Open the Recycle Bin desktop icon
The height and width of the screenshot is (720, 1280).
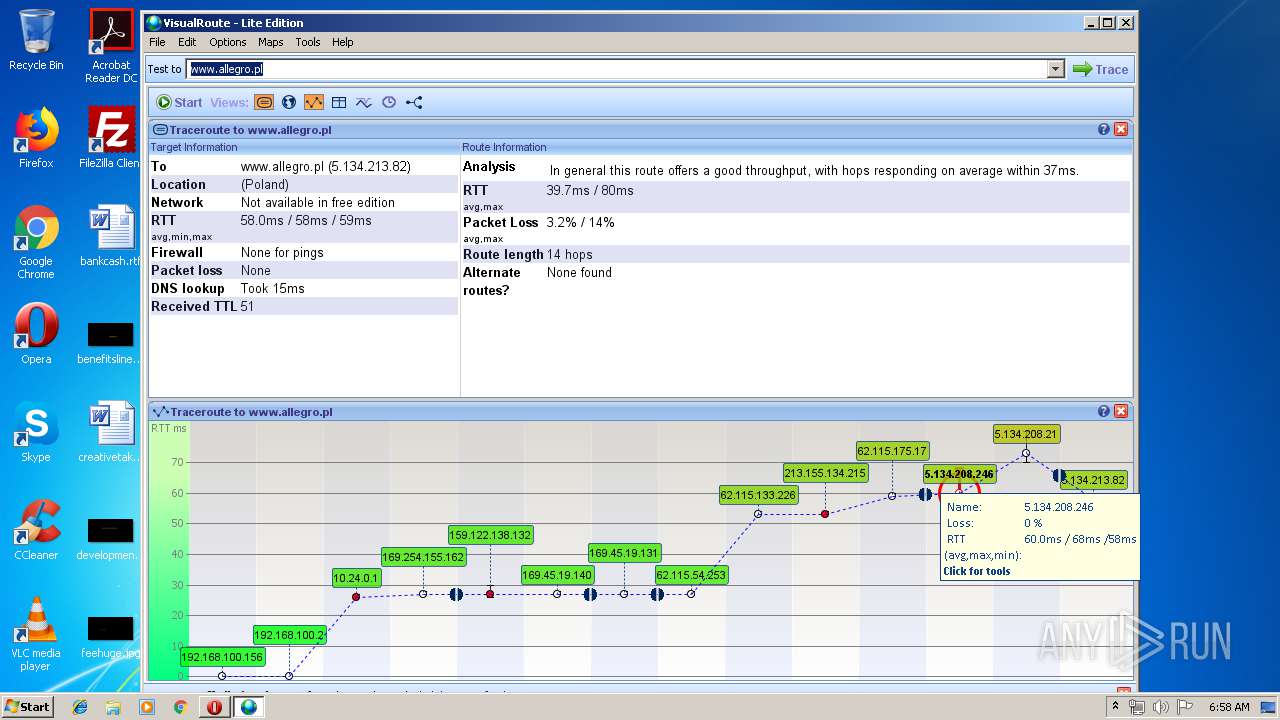[x=36, y=40]
